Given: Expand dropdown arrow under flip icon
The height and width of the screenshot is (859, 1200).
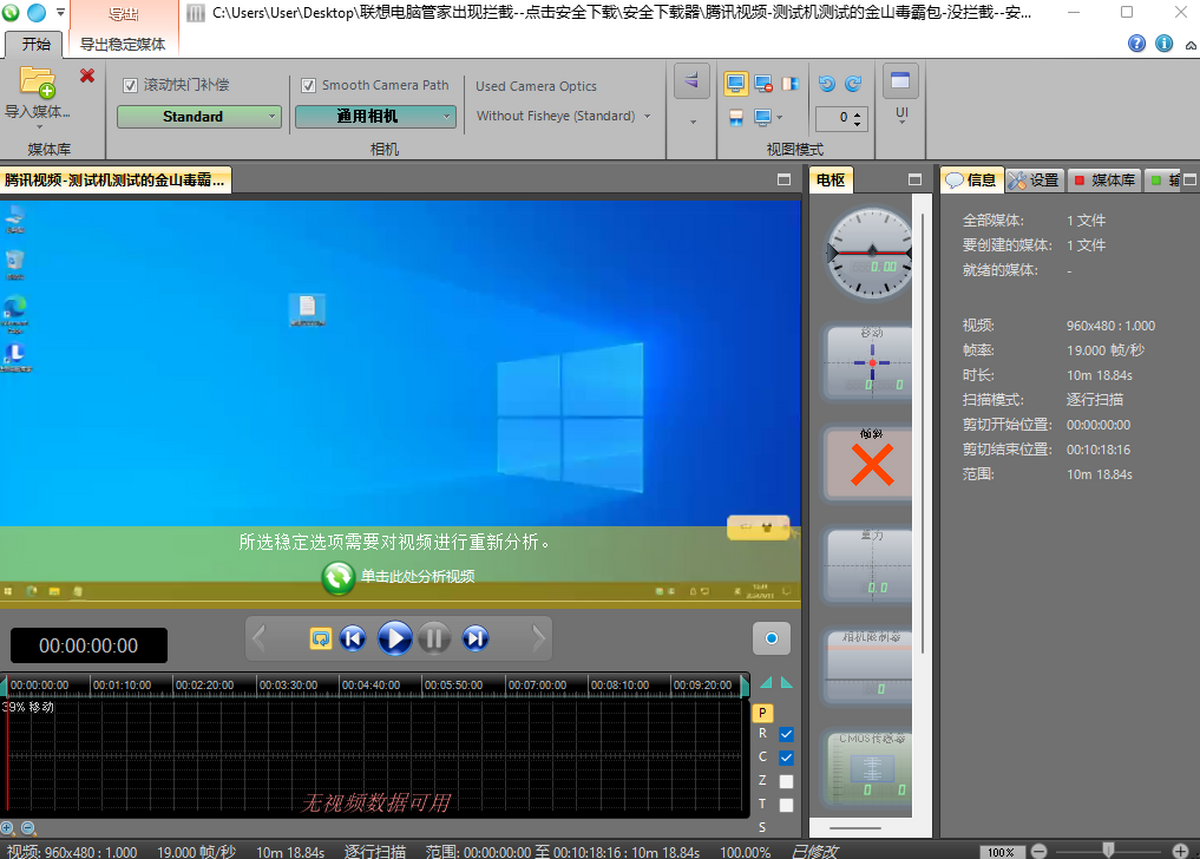Looking at the screenshot, I should pyautogui.click(x=692, y=122).
